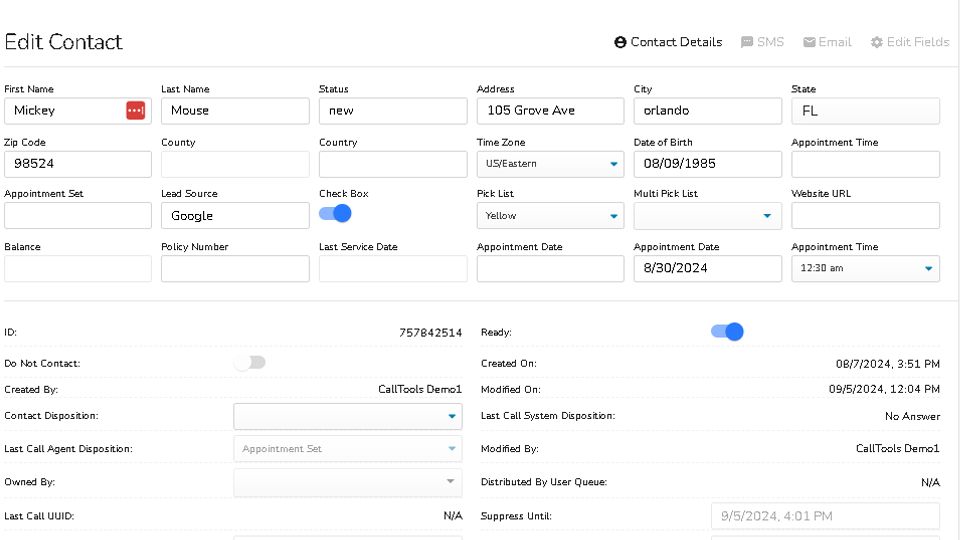Switch to the SMS tab
Viewport: 960px width, 540px height.
click(x=762, y=42)
